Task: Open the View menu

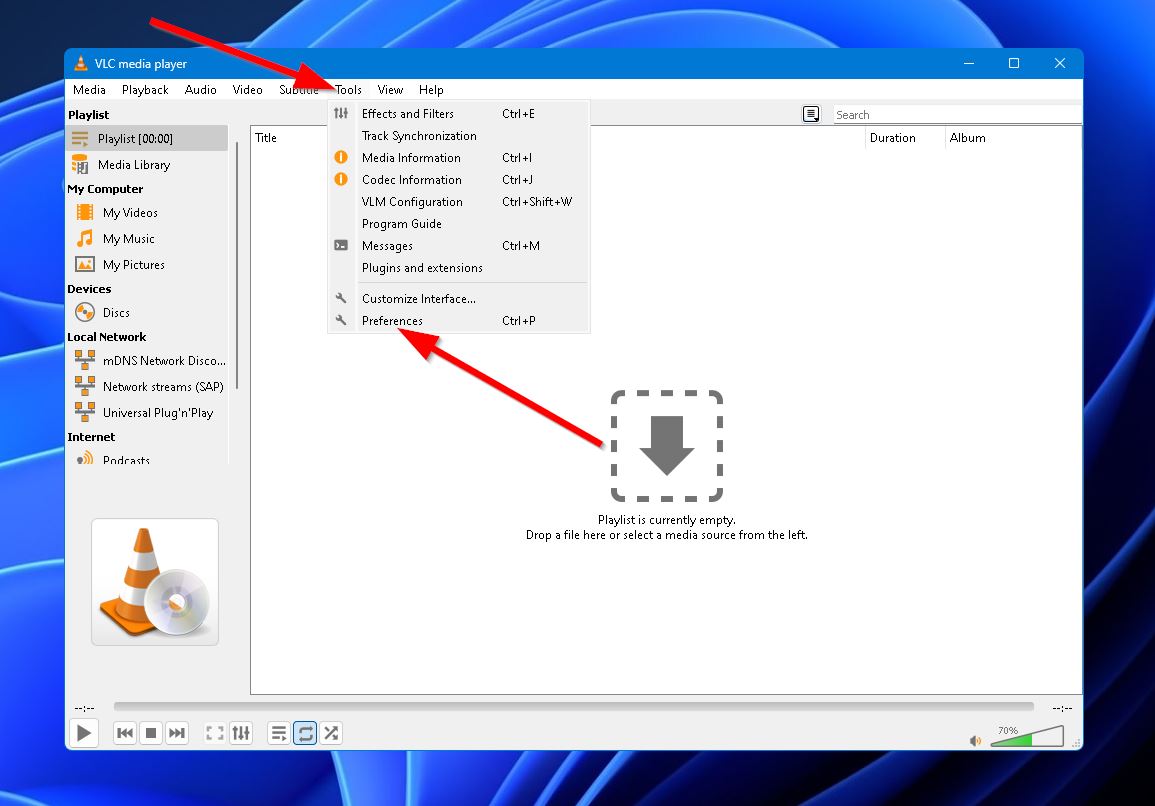Action: [x=390, y=90]
